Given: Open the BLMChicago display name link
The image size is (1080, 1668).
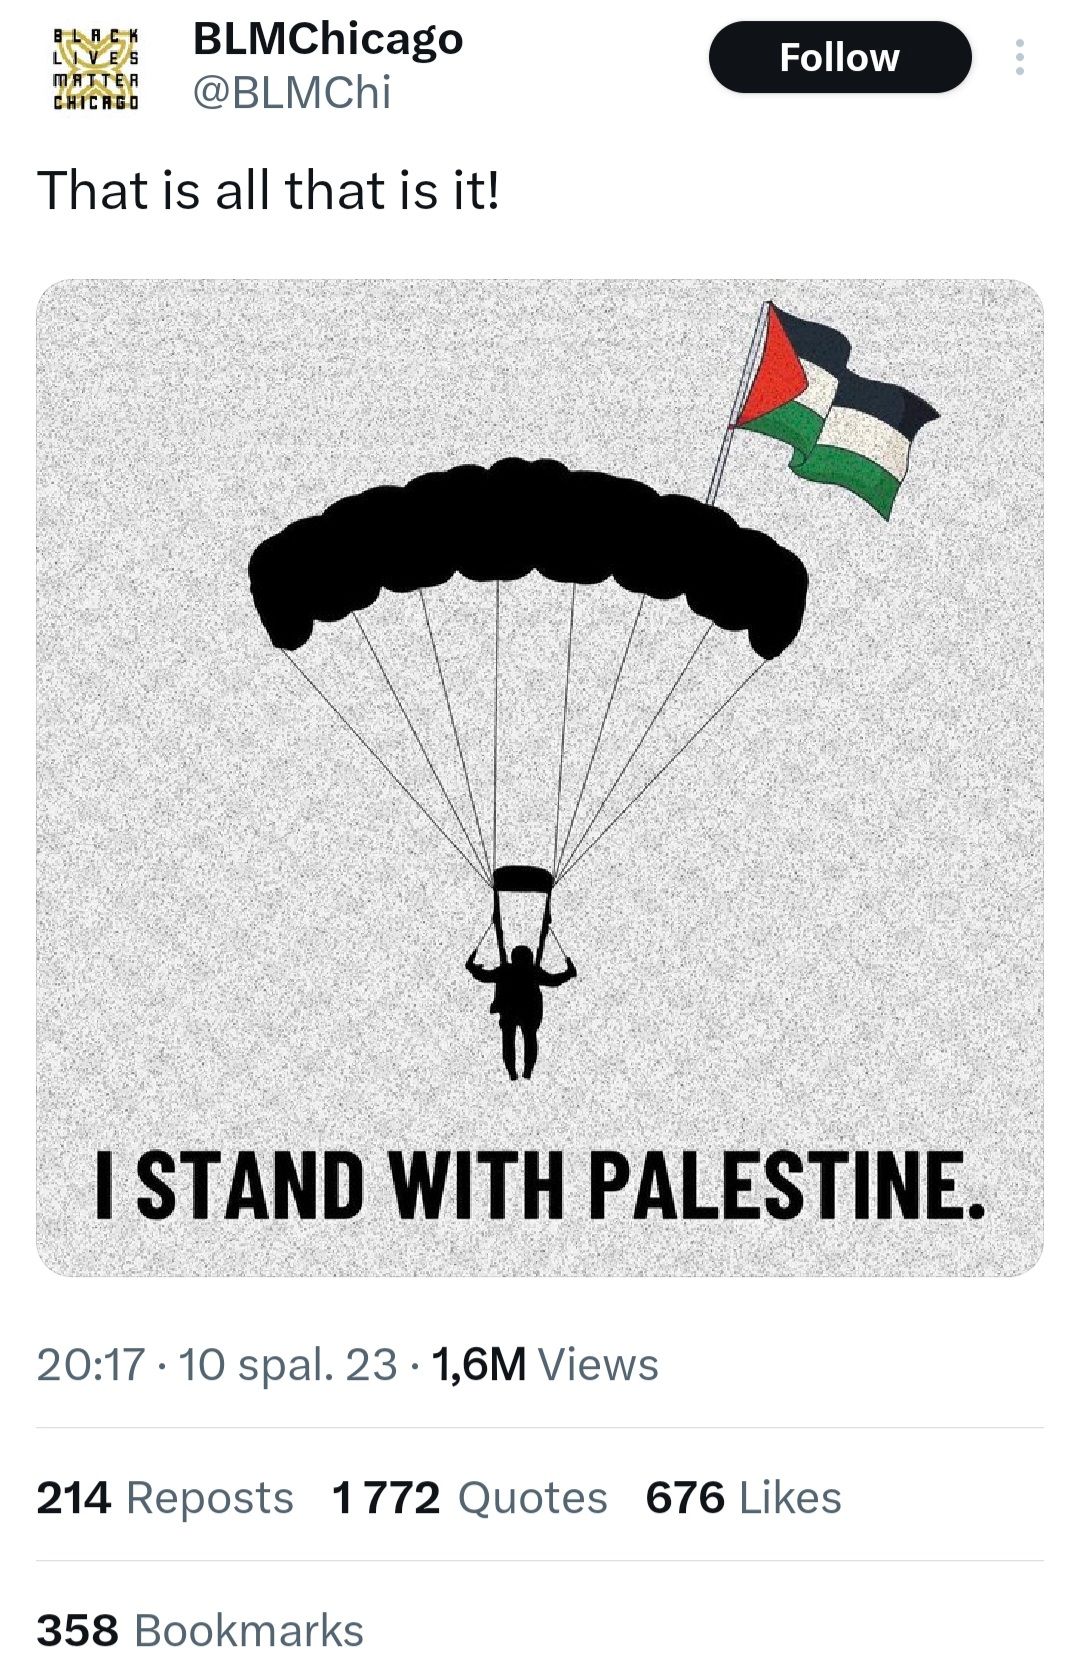Looking at the screenshot, I should pyautogui.click(x=327, y=39).
